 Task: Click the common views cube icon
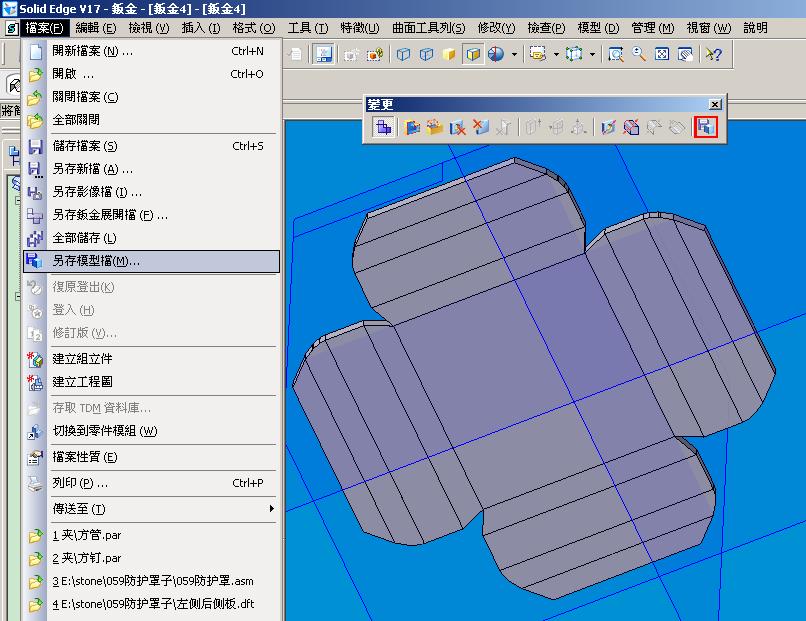574,54
